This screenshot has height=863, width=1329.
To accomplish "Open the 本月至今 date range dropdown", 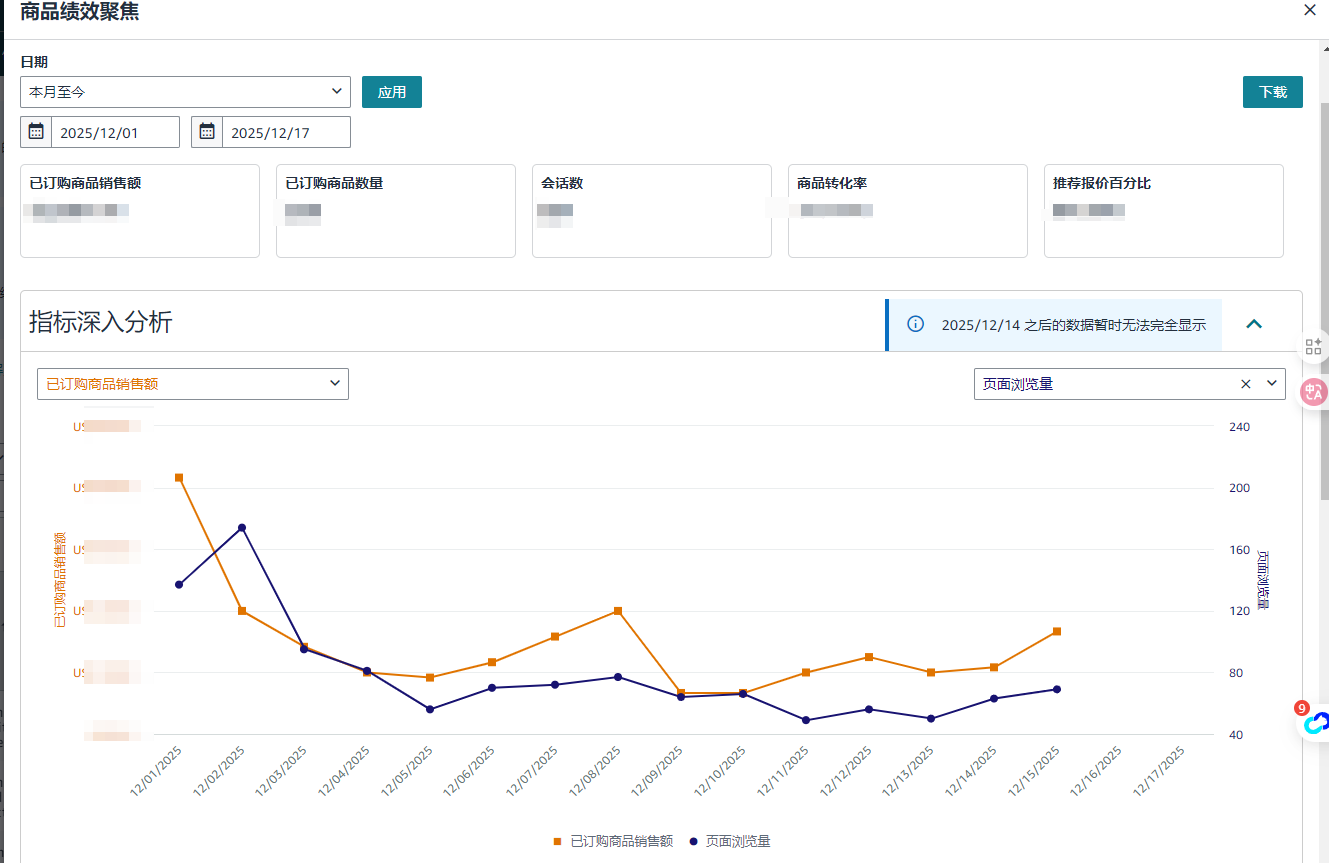I will click(x=185, y=92).
